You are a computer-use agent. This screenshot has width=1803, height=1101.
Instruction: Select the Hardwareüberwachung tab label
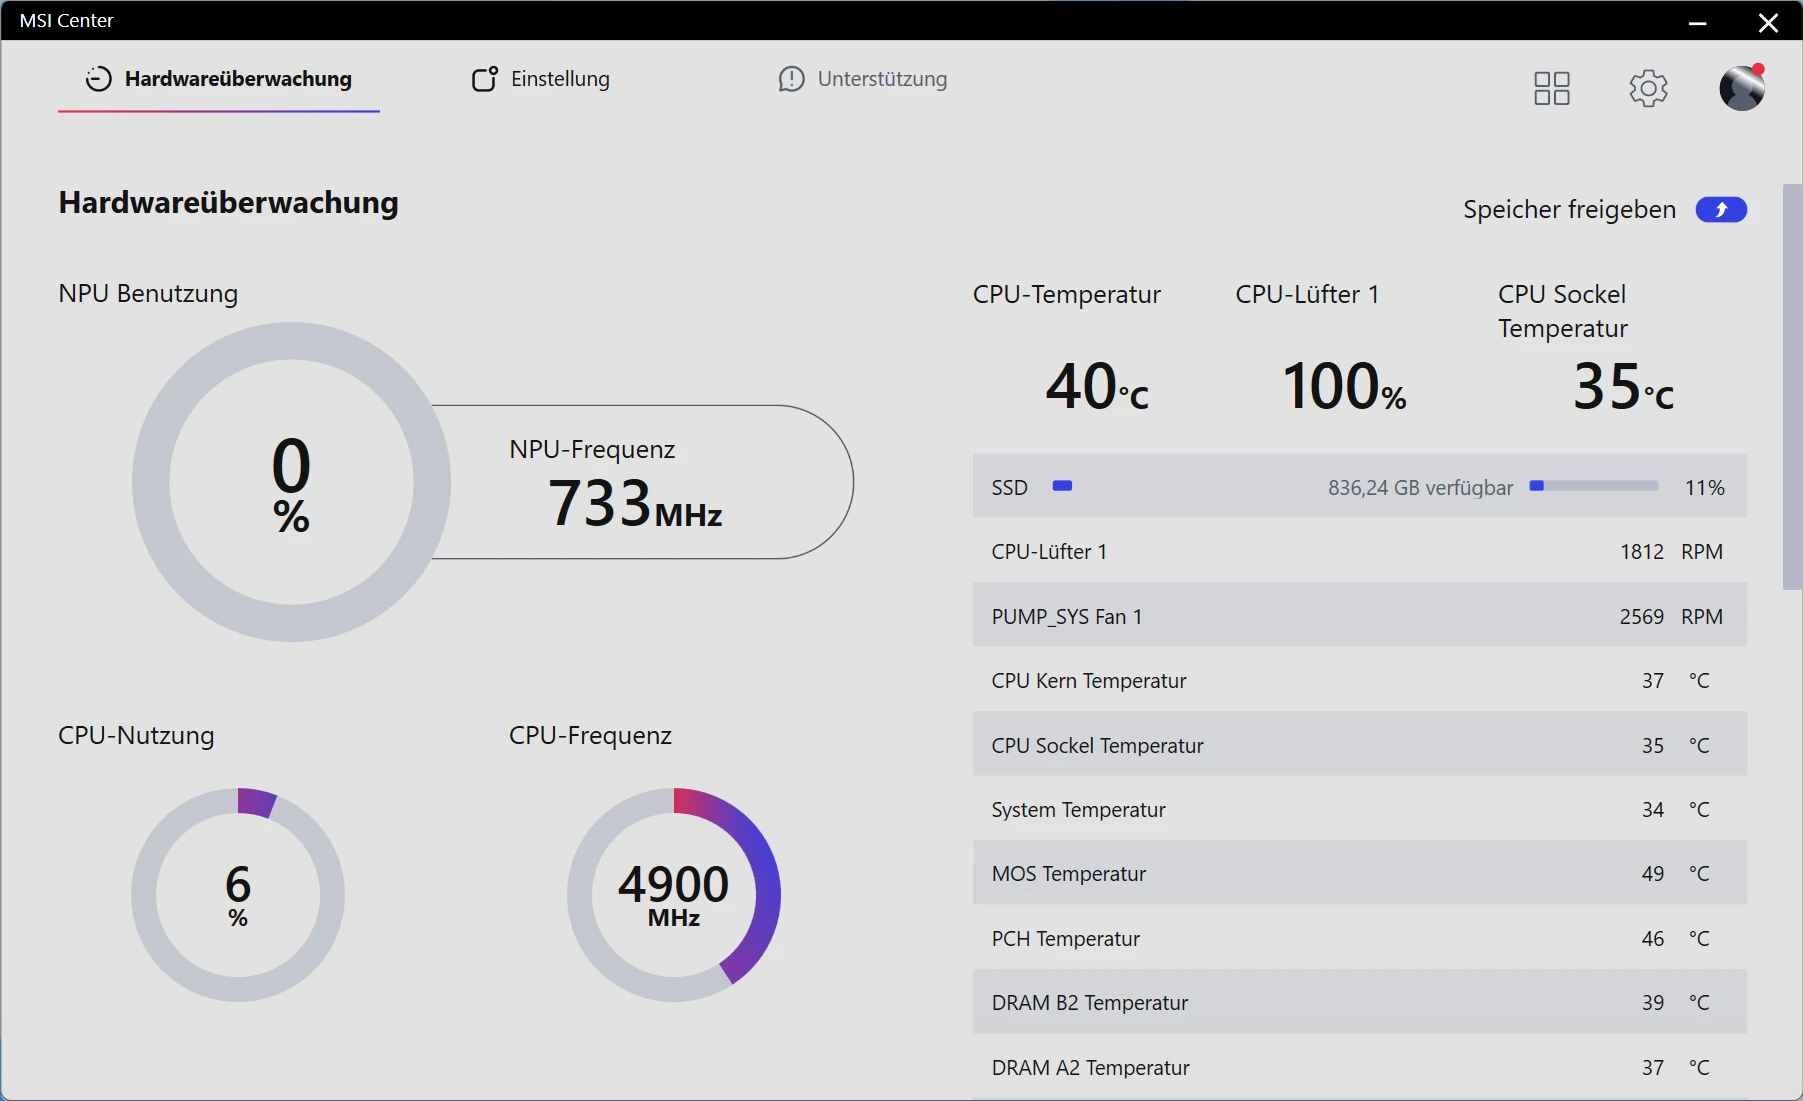point(238,79)
